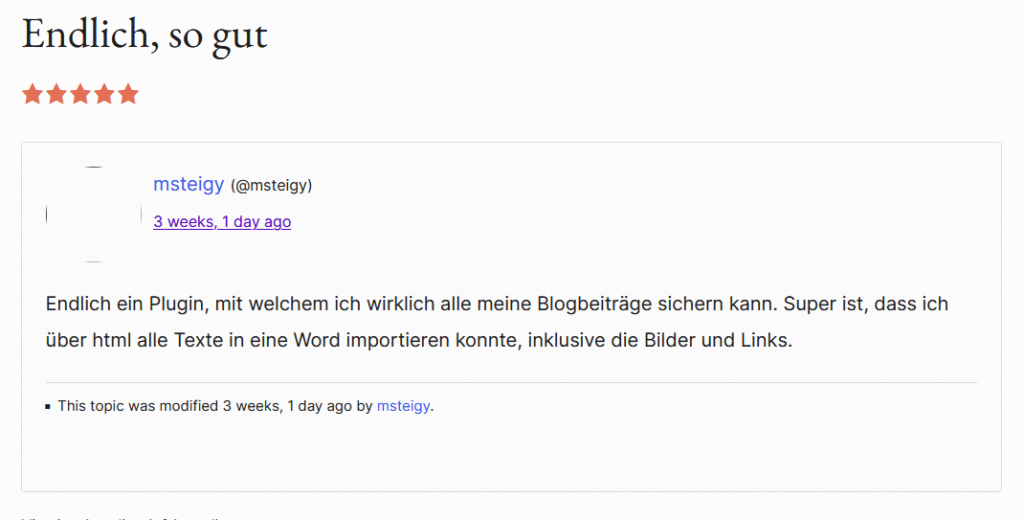
Task: Click the (@msteigy) handle text
Action: pyautogui.click(x=272, y=185)
